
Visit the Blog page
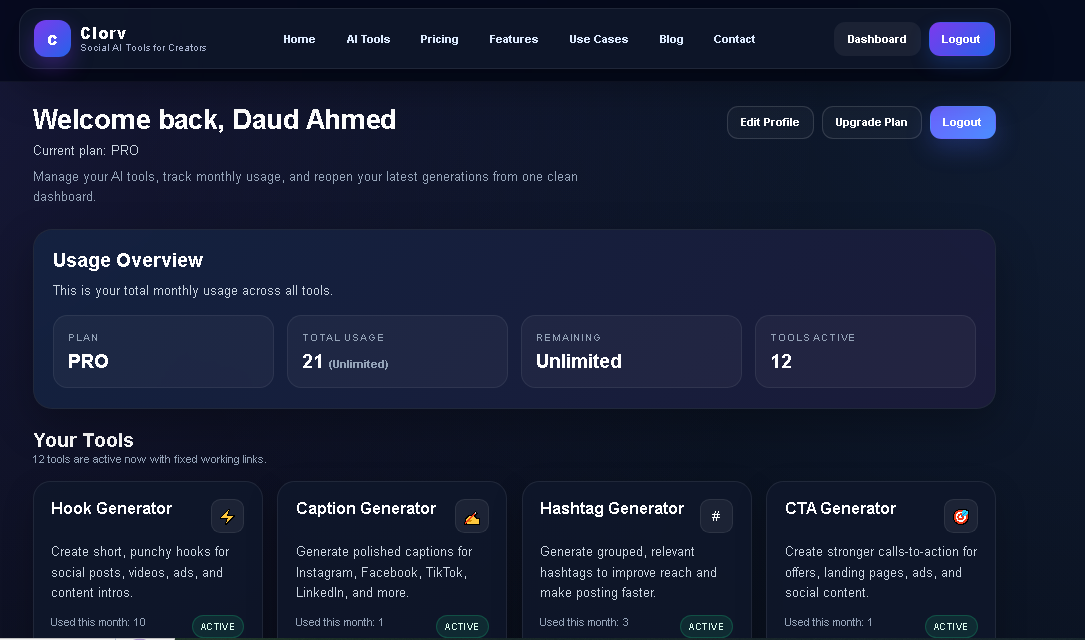click(671, 39)
